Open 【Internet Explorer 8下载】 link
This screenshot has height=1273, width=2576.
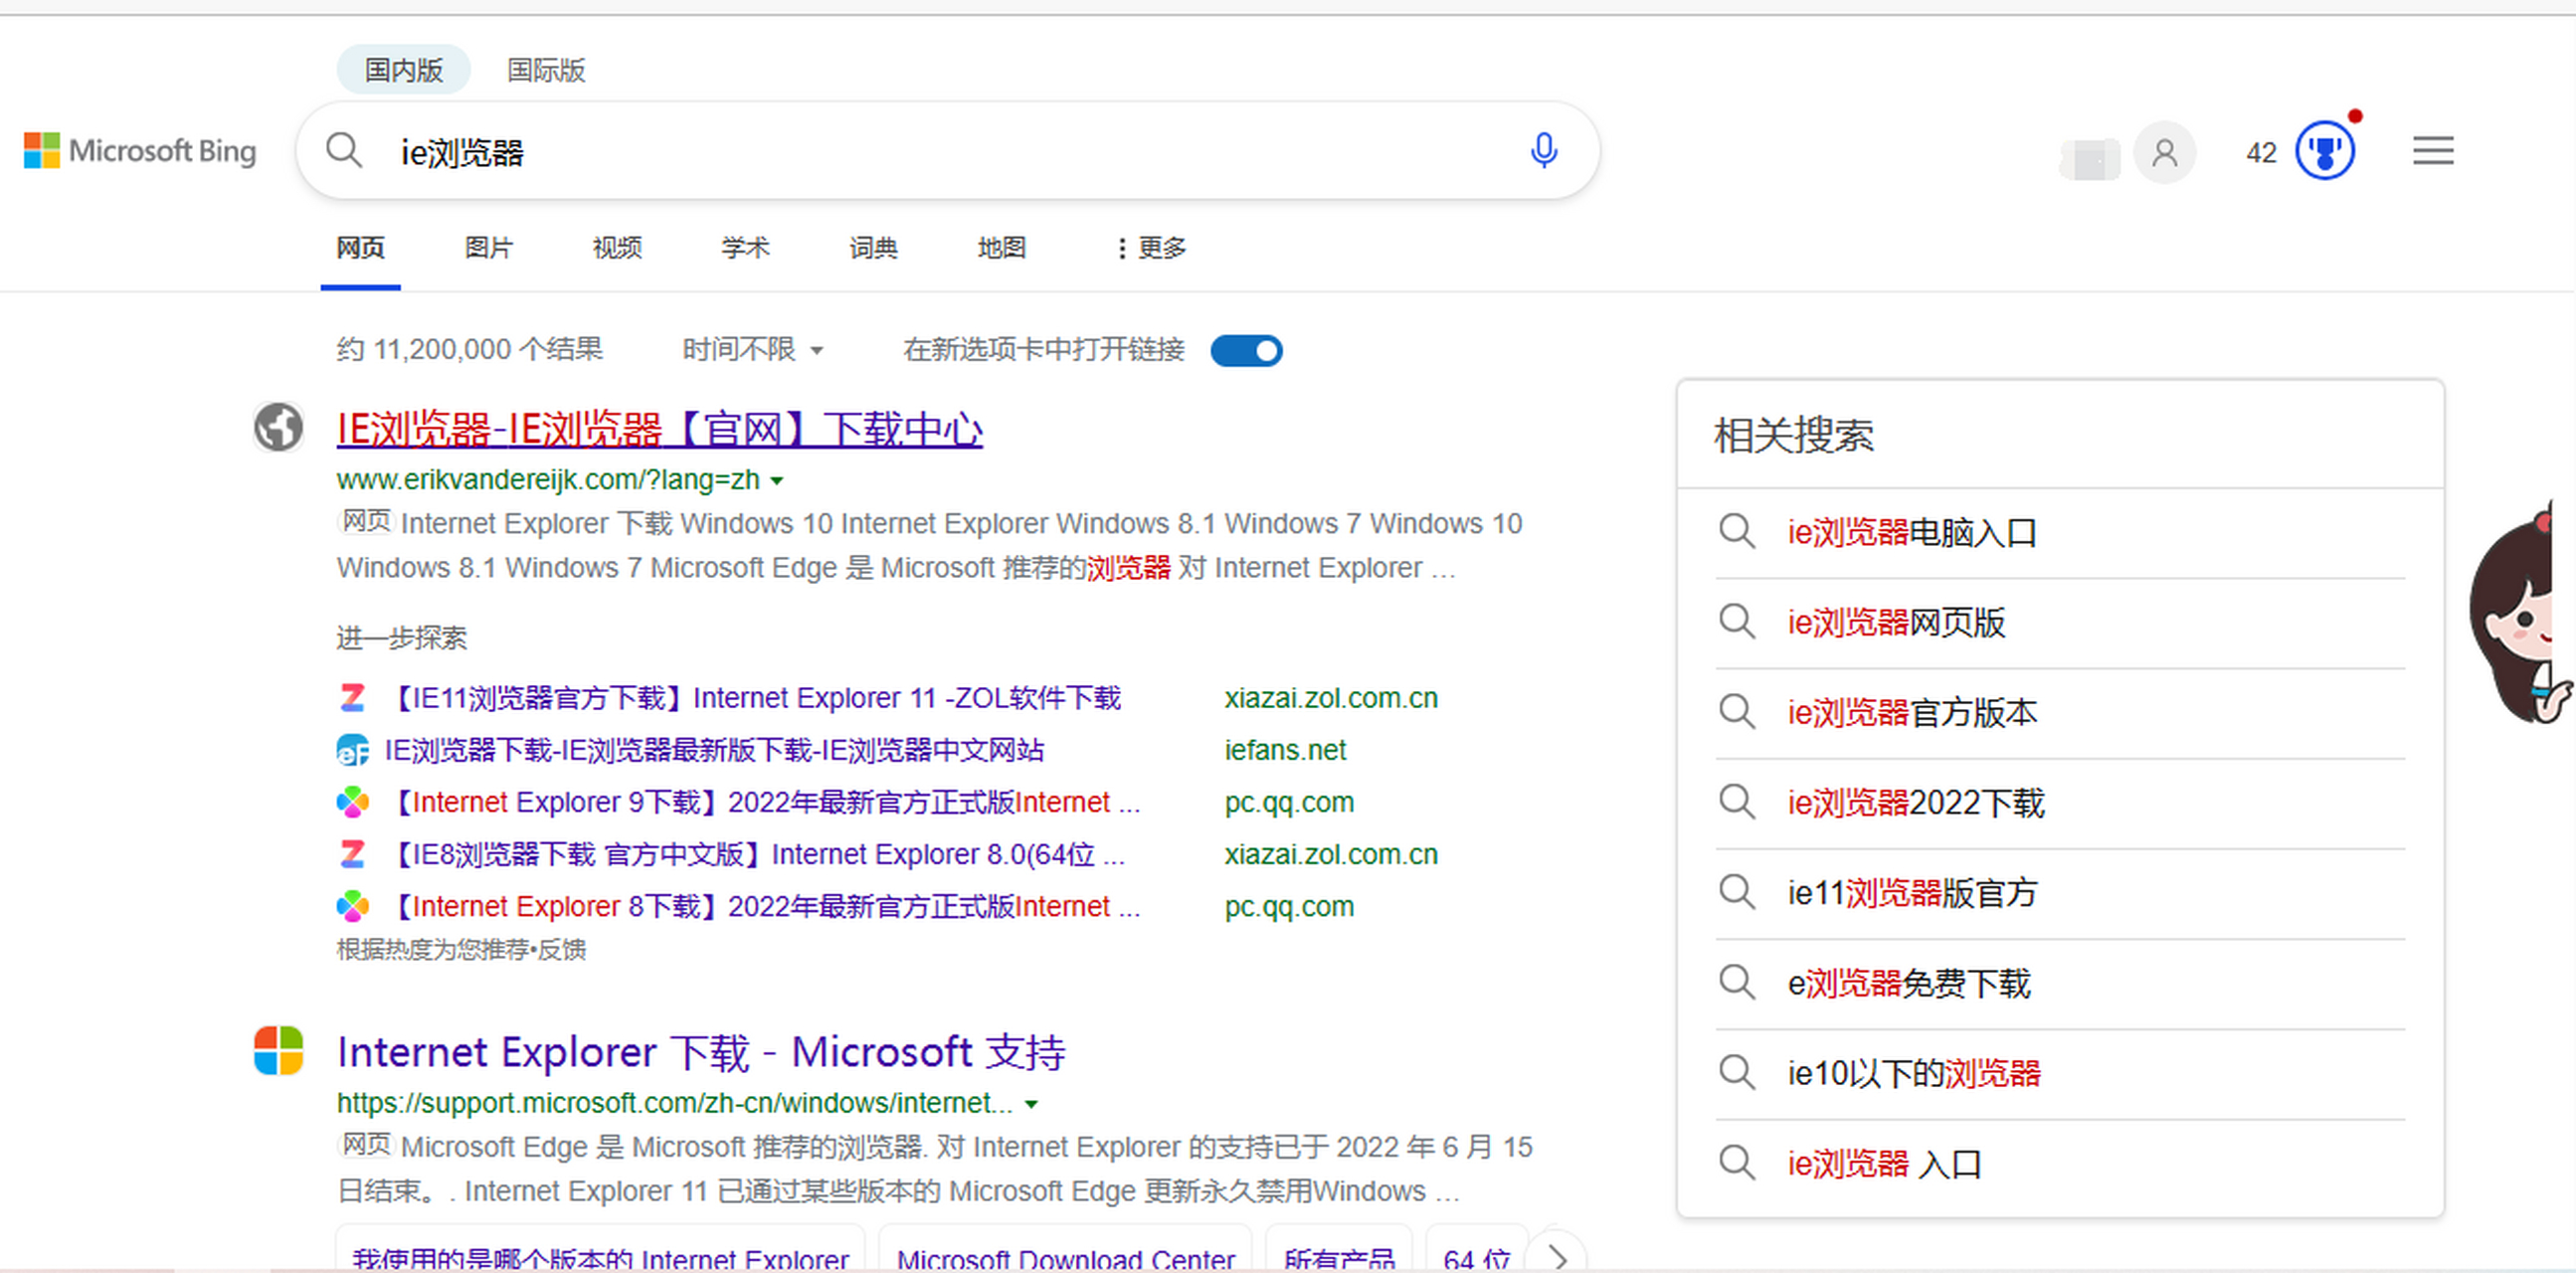coord(763,906)
